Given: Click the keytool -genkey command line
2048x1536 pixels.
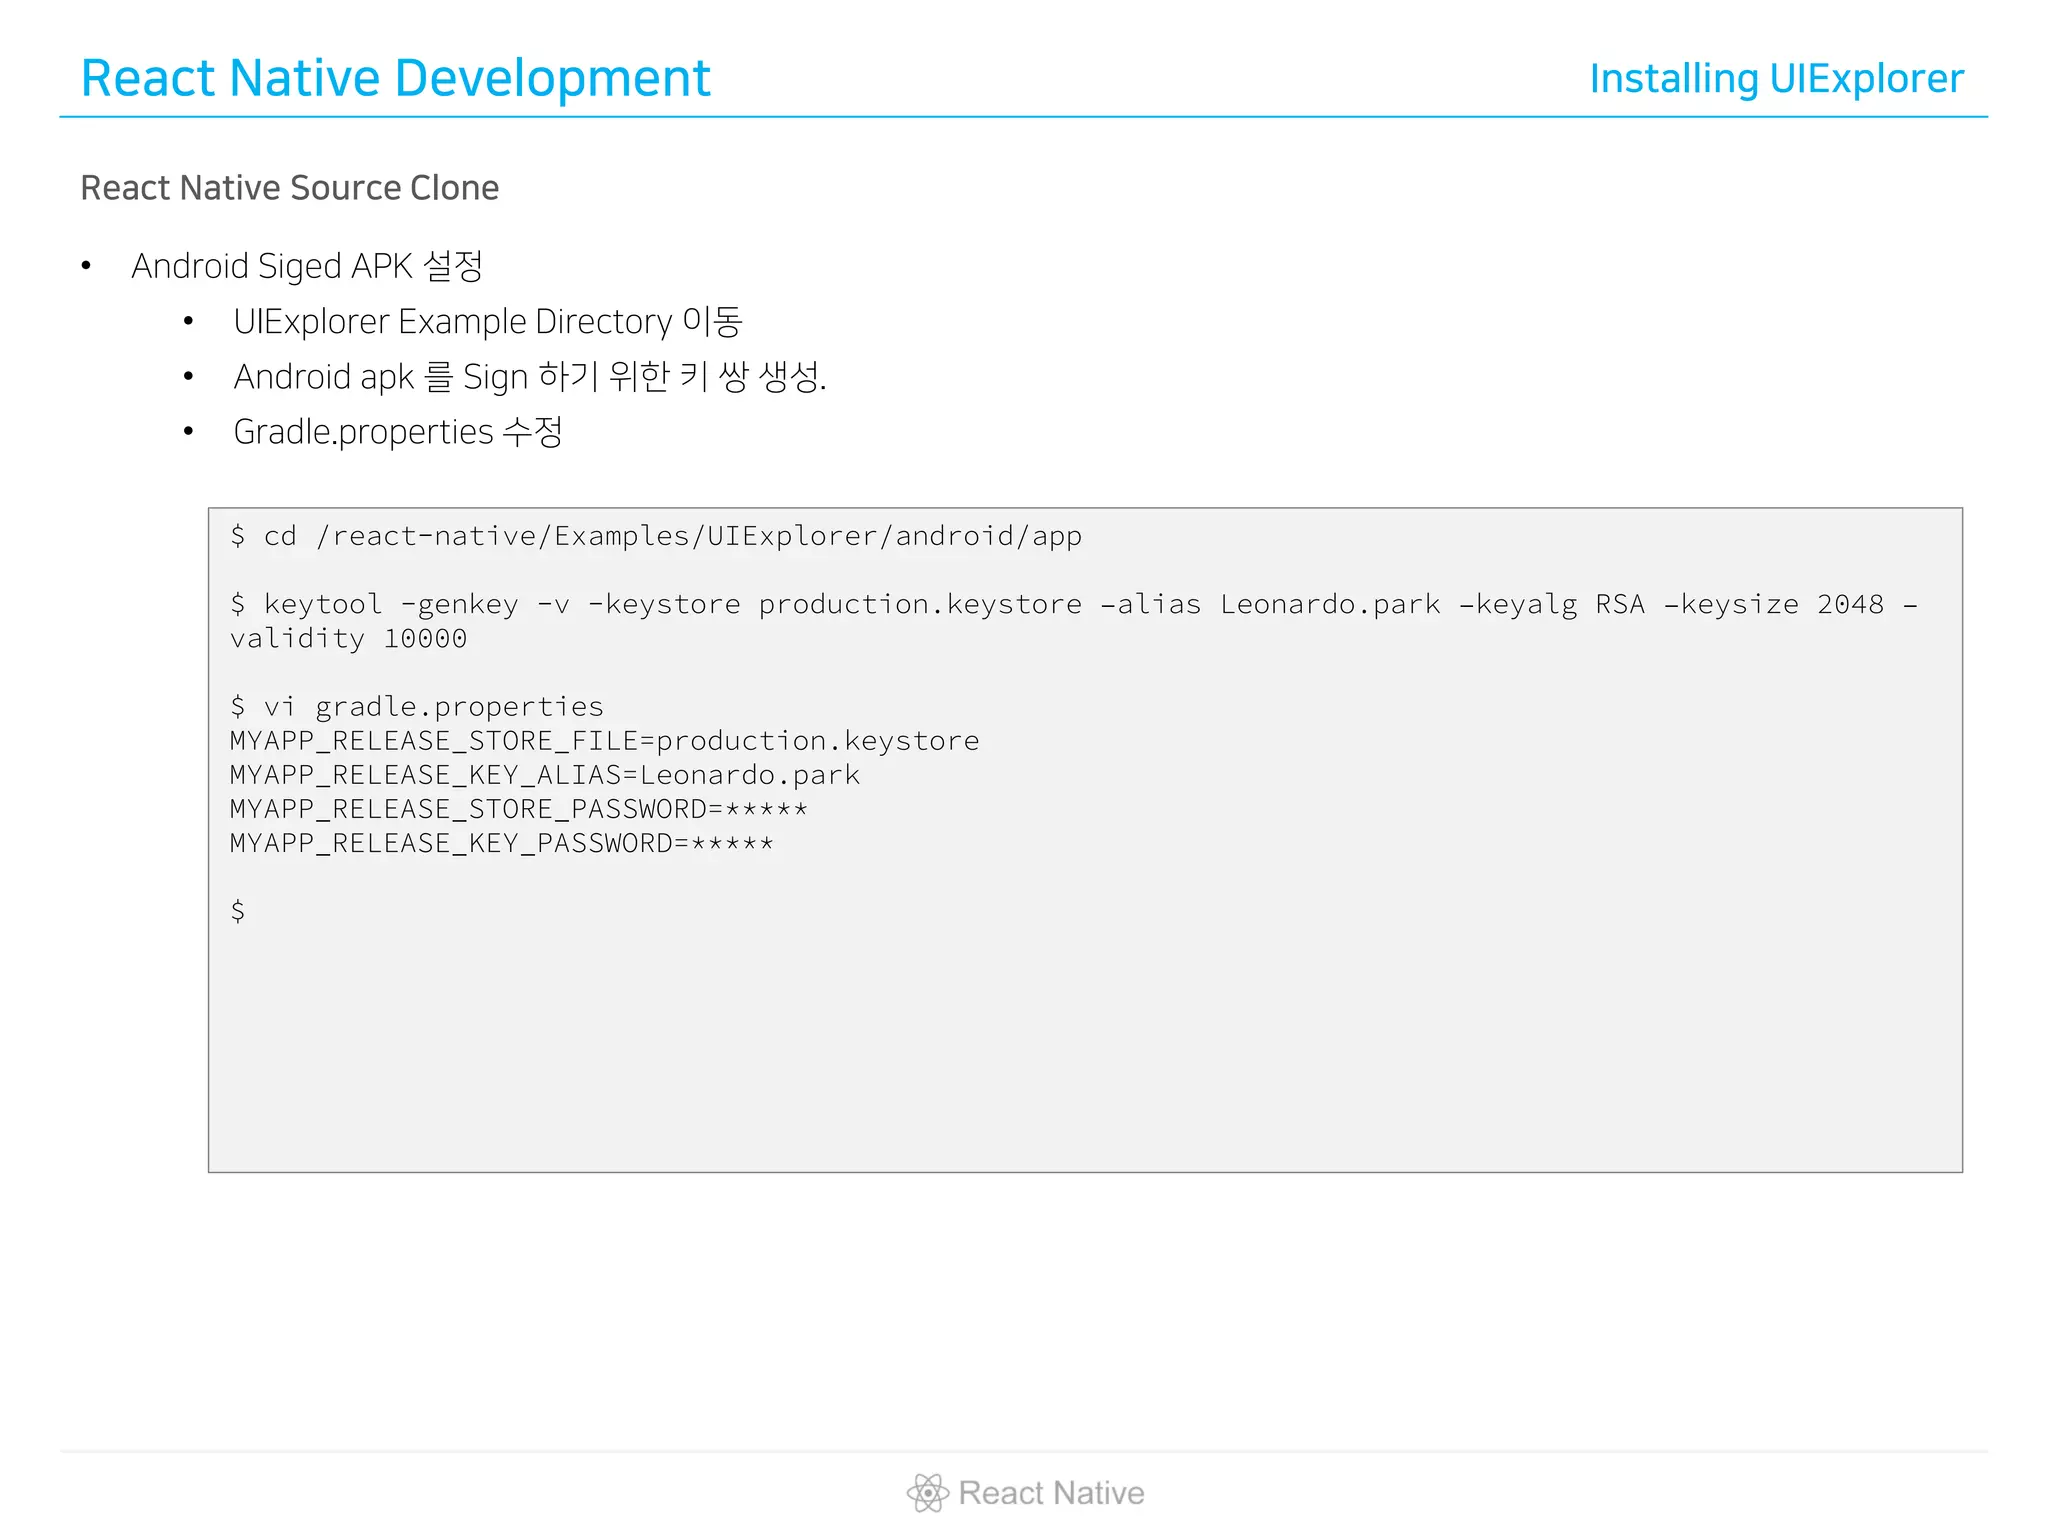Looking at the screenshot, I should pyautogui.click(x=1073, y=604).
